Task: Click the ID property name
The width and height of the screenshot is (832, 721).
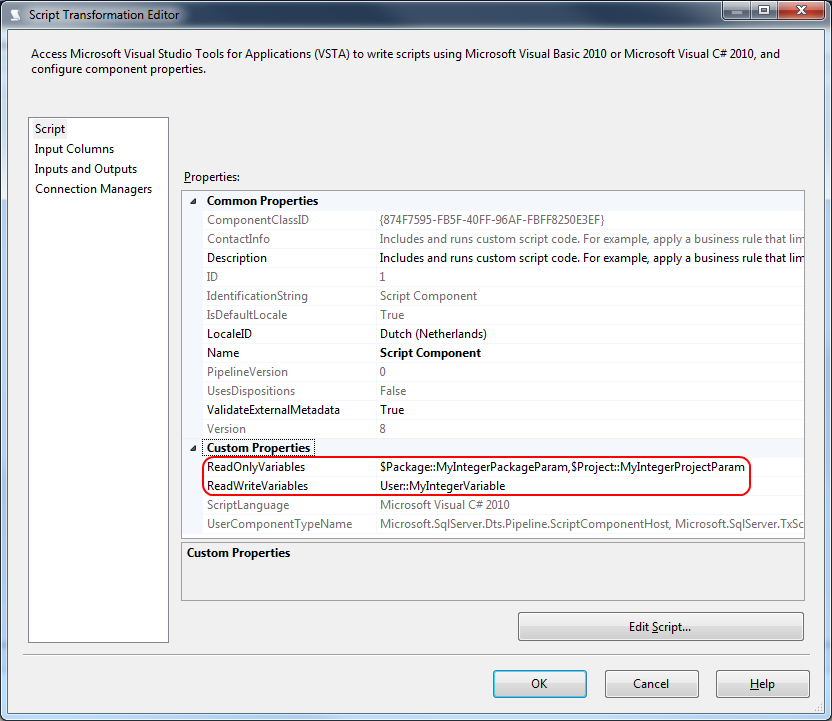Action: coord(212,277)
